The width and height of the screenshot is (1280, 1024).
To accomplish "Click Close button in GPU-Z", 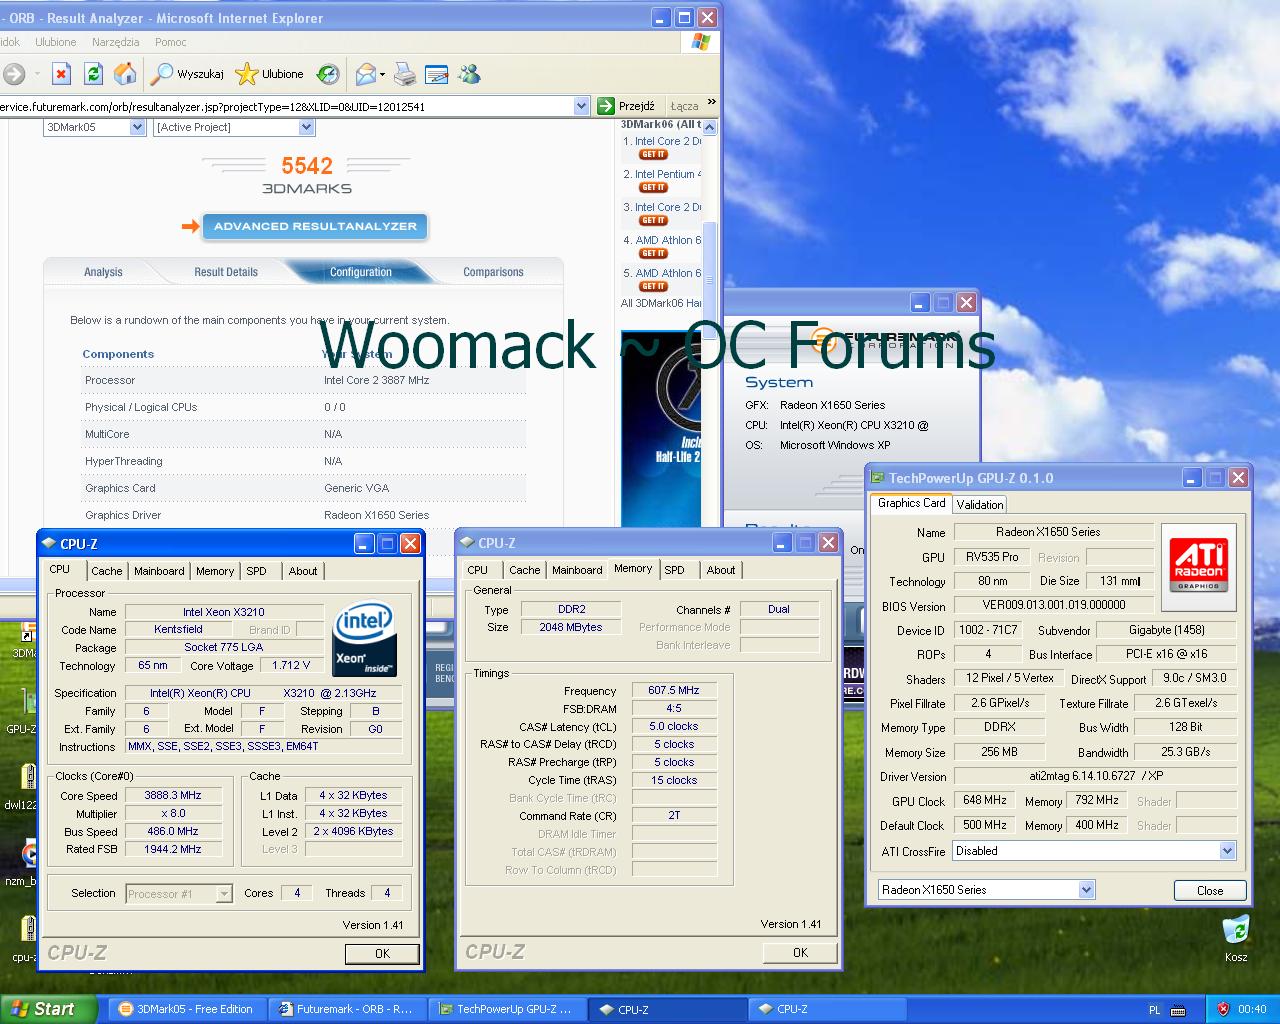I will pos(1210,891).
